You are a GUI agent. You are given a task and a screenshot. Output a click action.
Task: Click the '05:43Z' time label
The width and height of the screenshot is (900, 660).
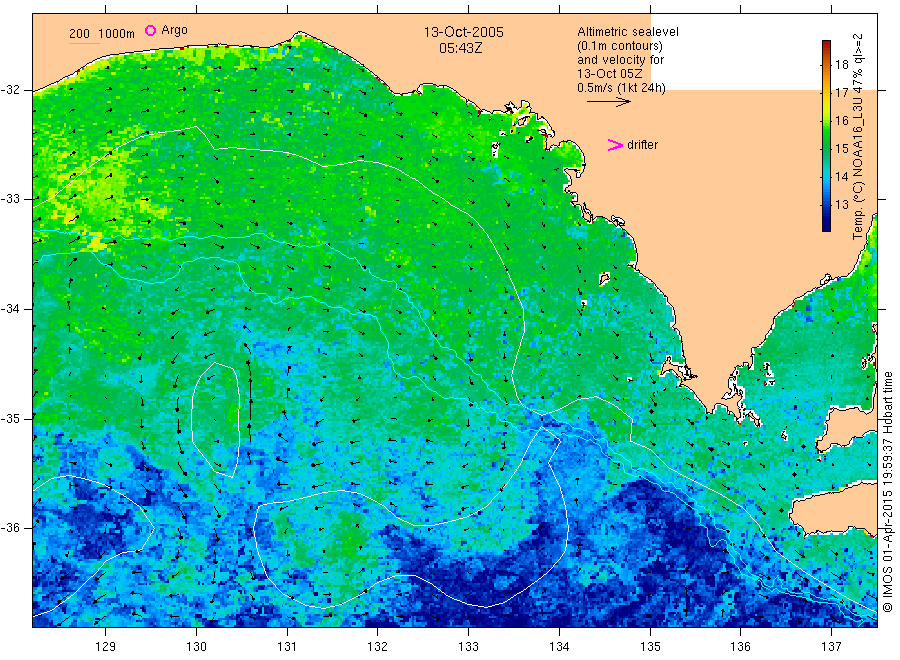460,49
